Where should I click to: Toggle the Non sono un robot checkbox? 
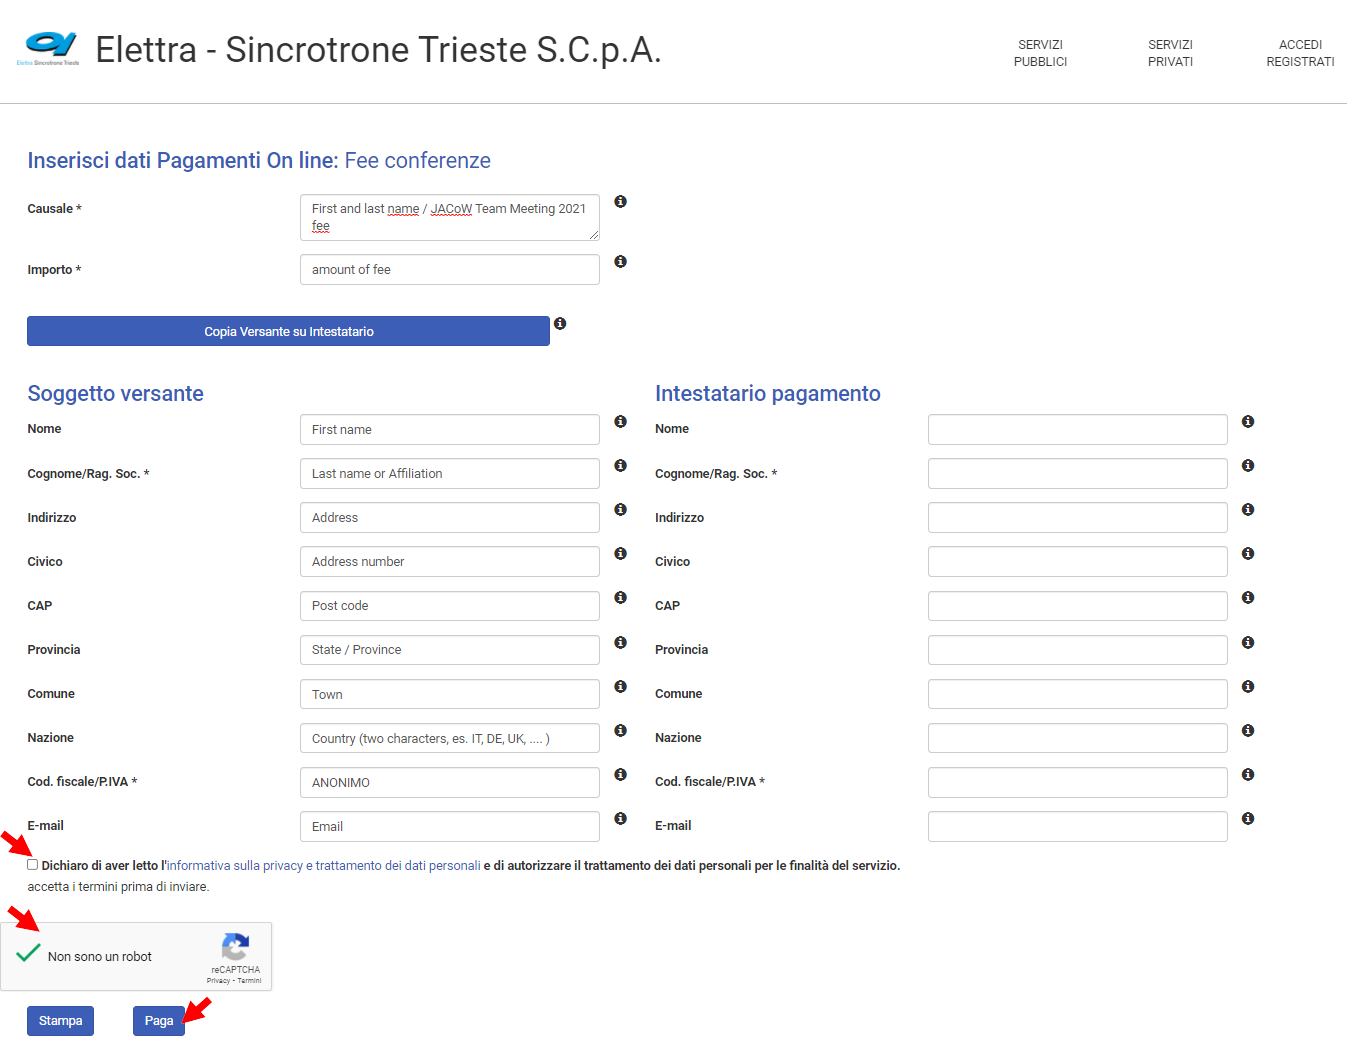tap(29, 955)
